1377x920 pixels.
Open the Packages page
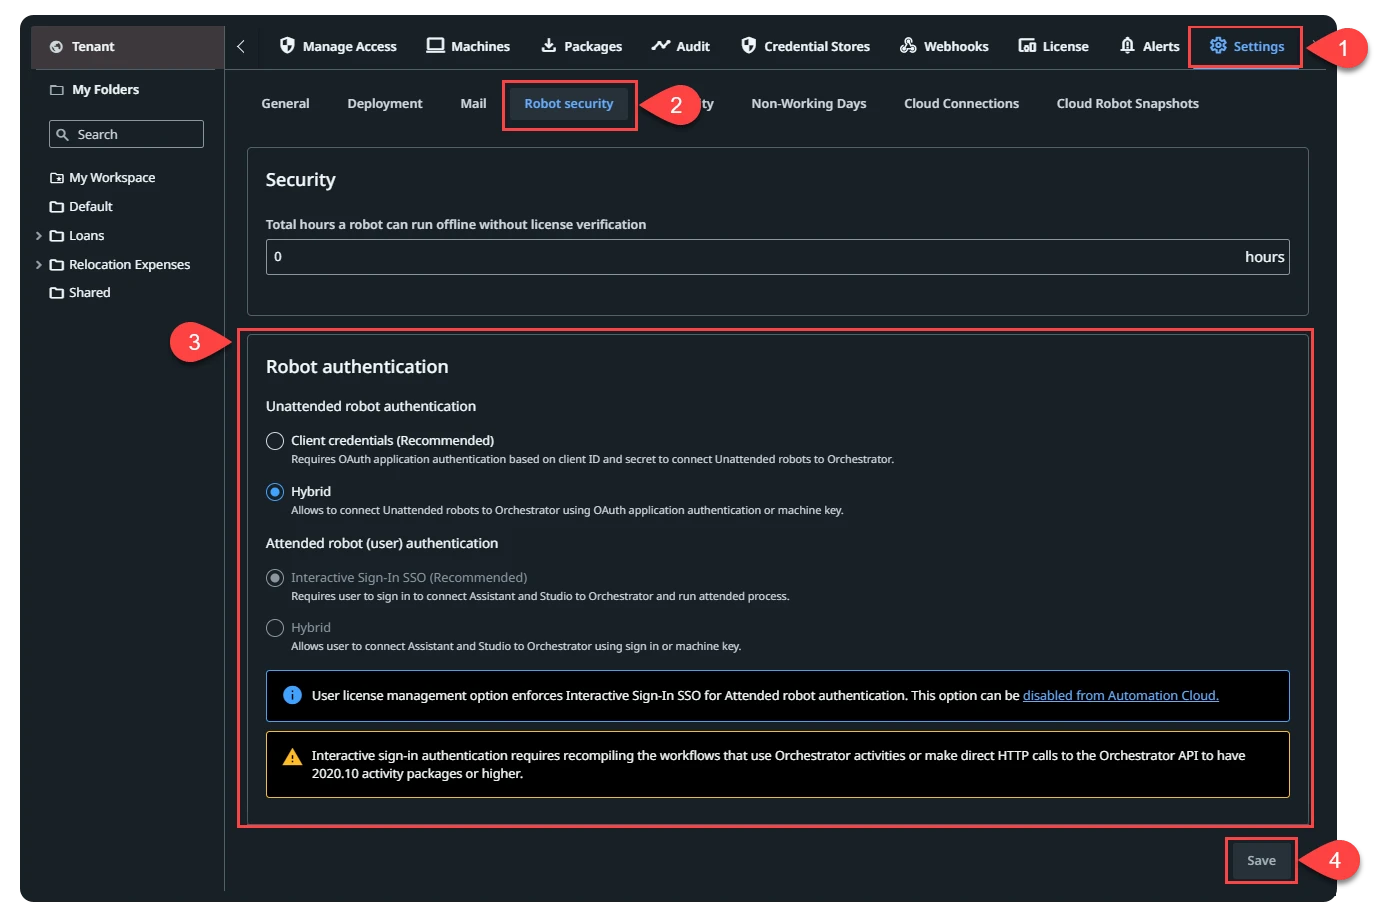pyautogui.click(x=581, y=46)
